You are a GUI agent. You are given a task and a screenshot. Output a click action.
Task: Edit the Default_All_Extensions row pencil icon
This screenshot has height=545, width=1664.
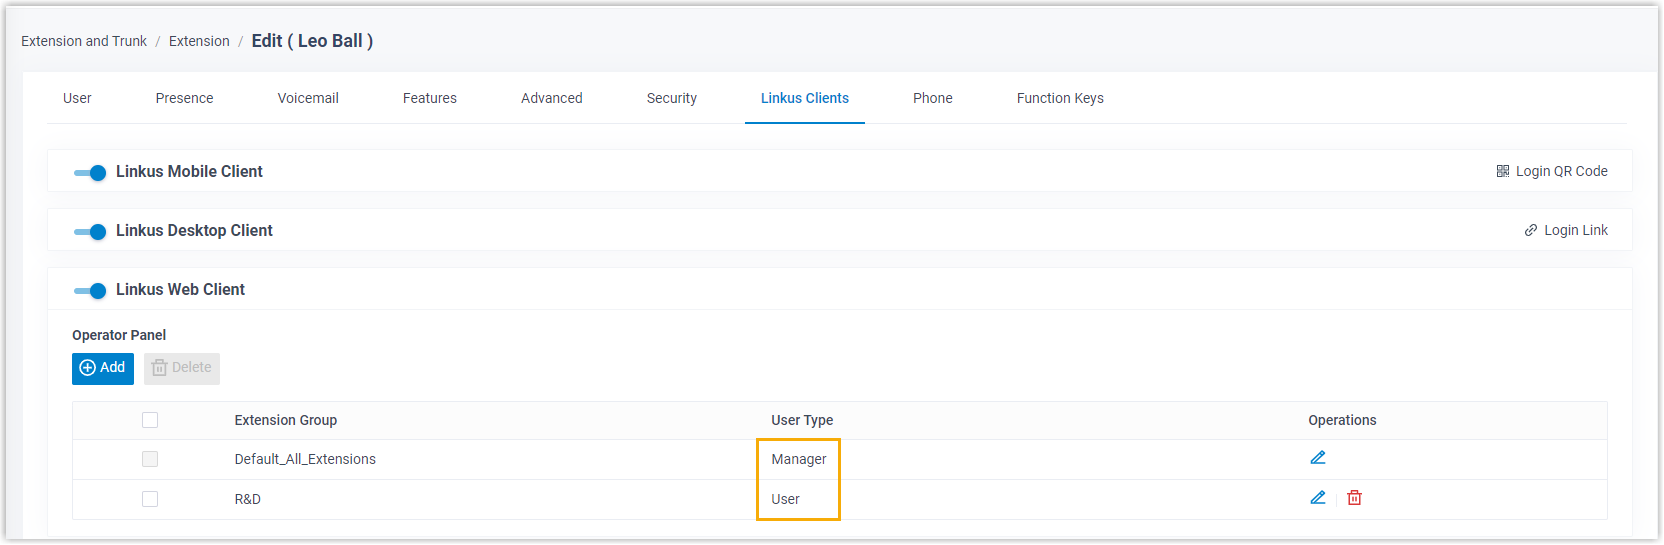[1318, 458]
